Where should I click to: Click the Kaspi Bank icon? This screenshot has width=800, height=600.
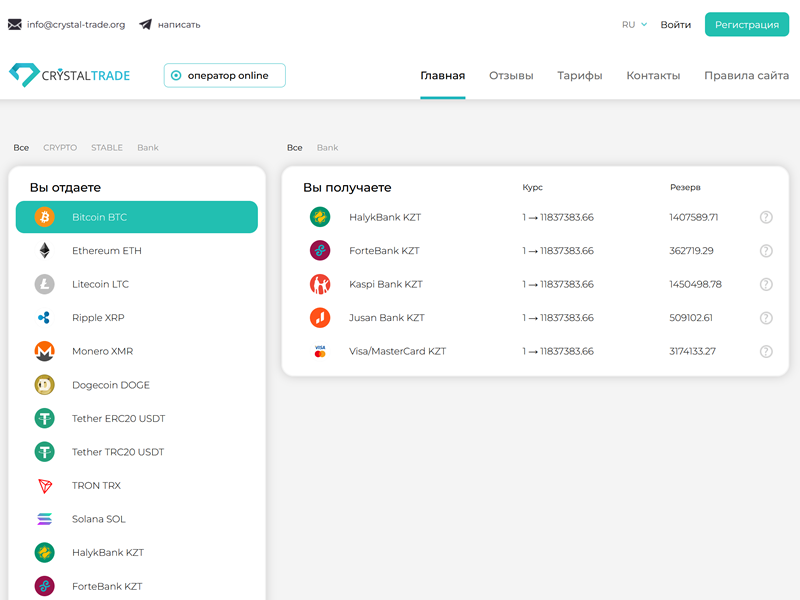pyautogui.click(x=320, y=284)
